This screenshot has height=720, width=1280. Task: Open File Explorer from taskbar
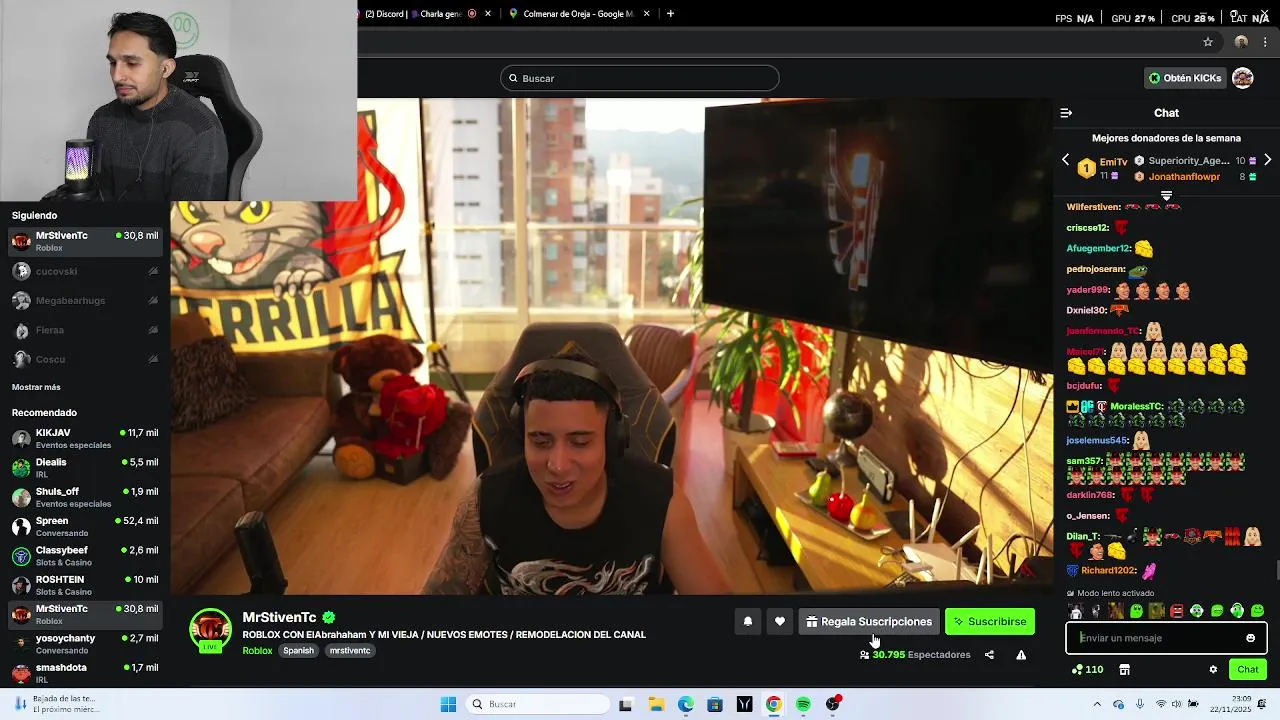coord(656,704)
